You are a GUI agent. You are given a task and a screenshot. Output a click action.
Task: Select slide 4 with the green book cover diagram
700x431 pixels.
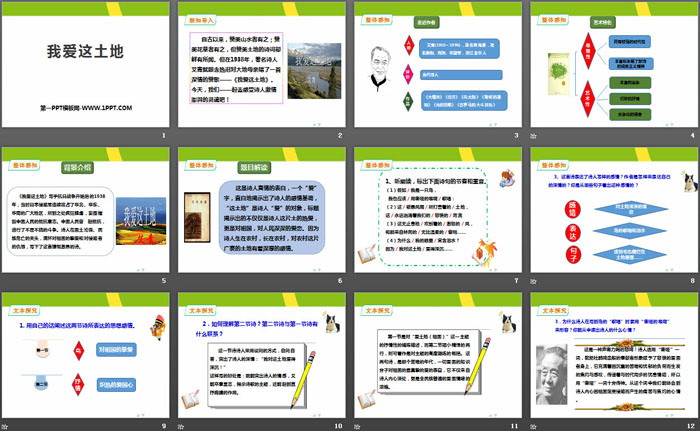click(x=614, y=64)
